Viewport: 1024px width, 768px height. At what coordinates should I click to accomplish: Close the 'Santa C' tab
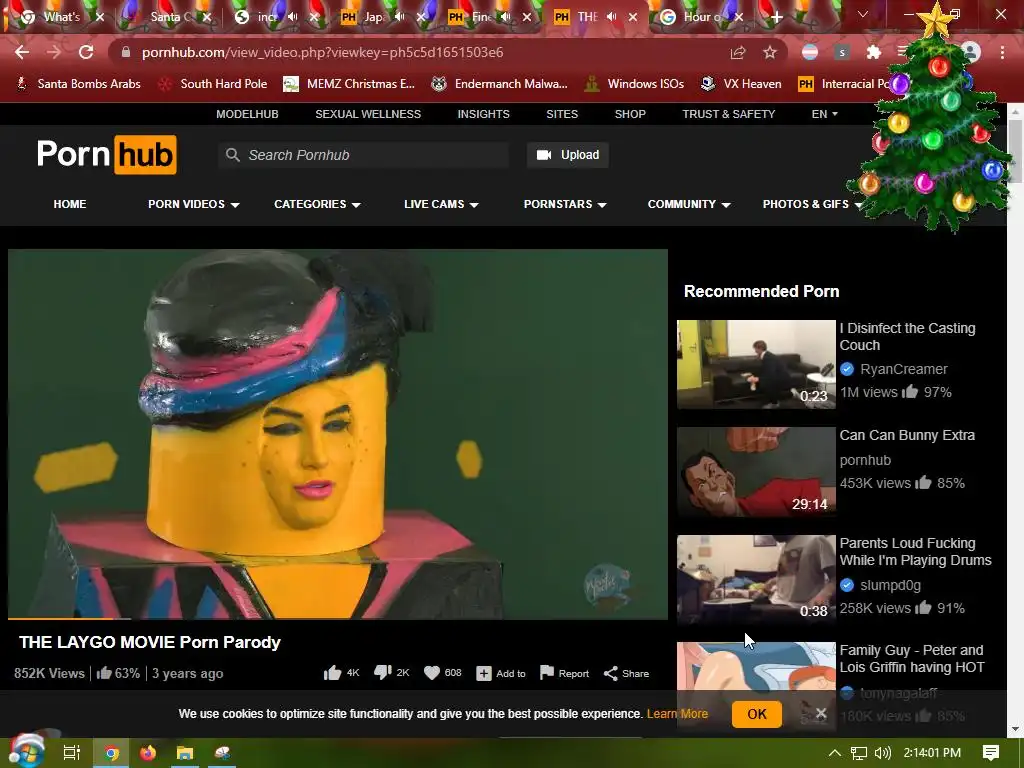(x=207, y=17)
